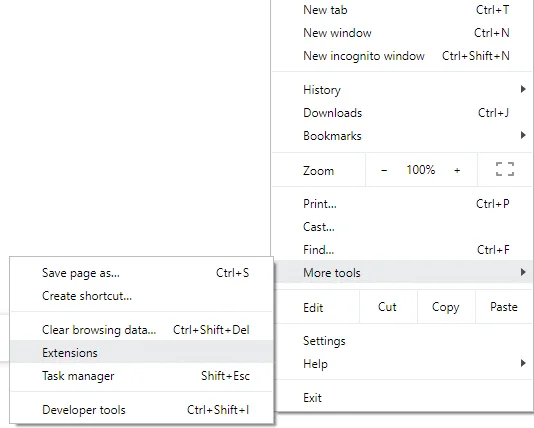Expand the Help submenu arrow
Screen dimensions: 534x428
[x=523, y=363]
